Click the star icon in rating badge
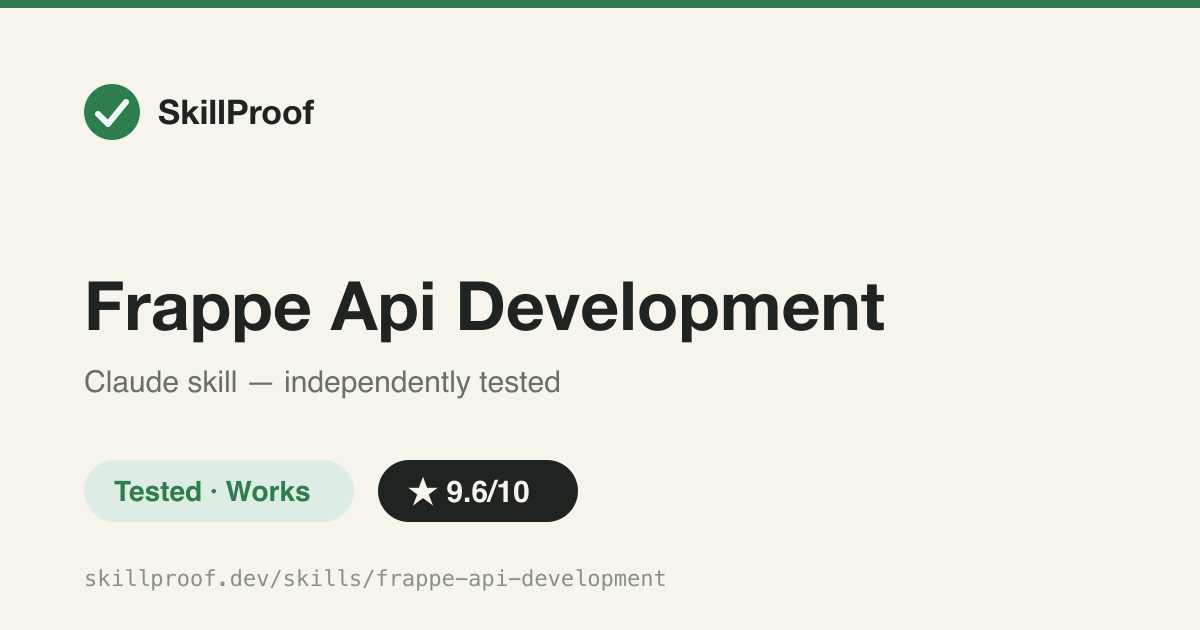Viewport: 1200px width, 630px height. click(423, 491)
